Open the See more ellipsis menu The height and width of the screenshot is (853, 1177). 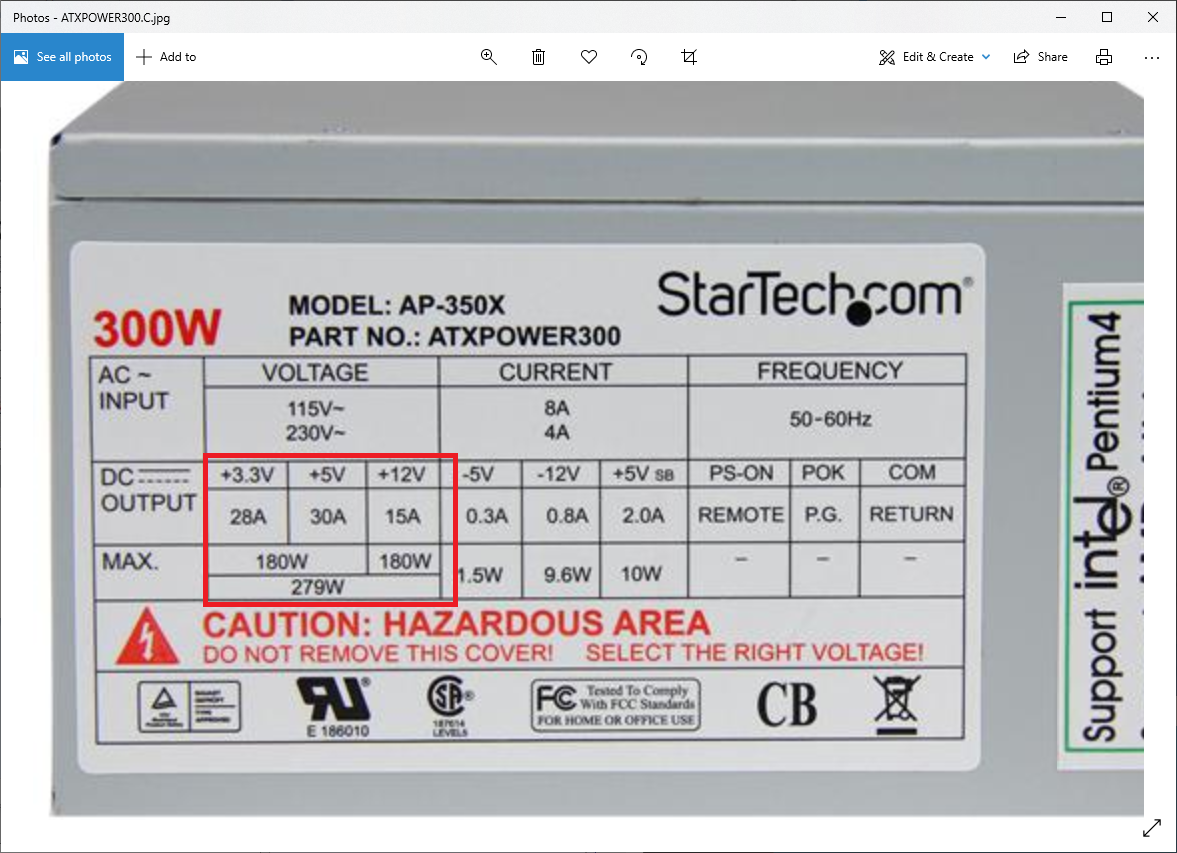pyautogui.click(x=1151, y=57)
